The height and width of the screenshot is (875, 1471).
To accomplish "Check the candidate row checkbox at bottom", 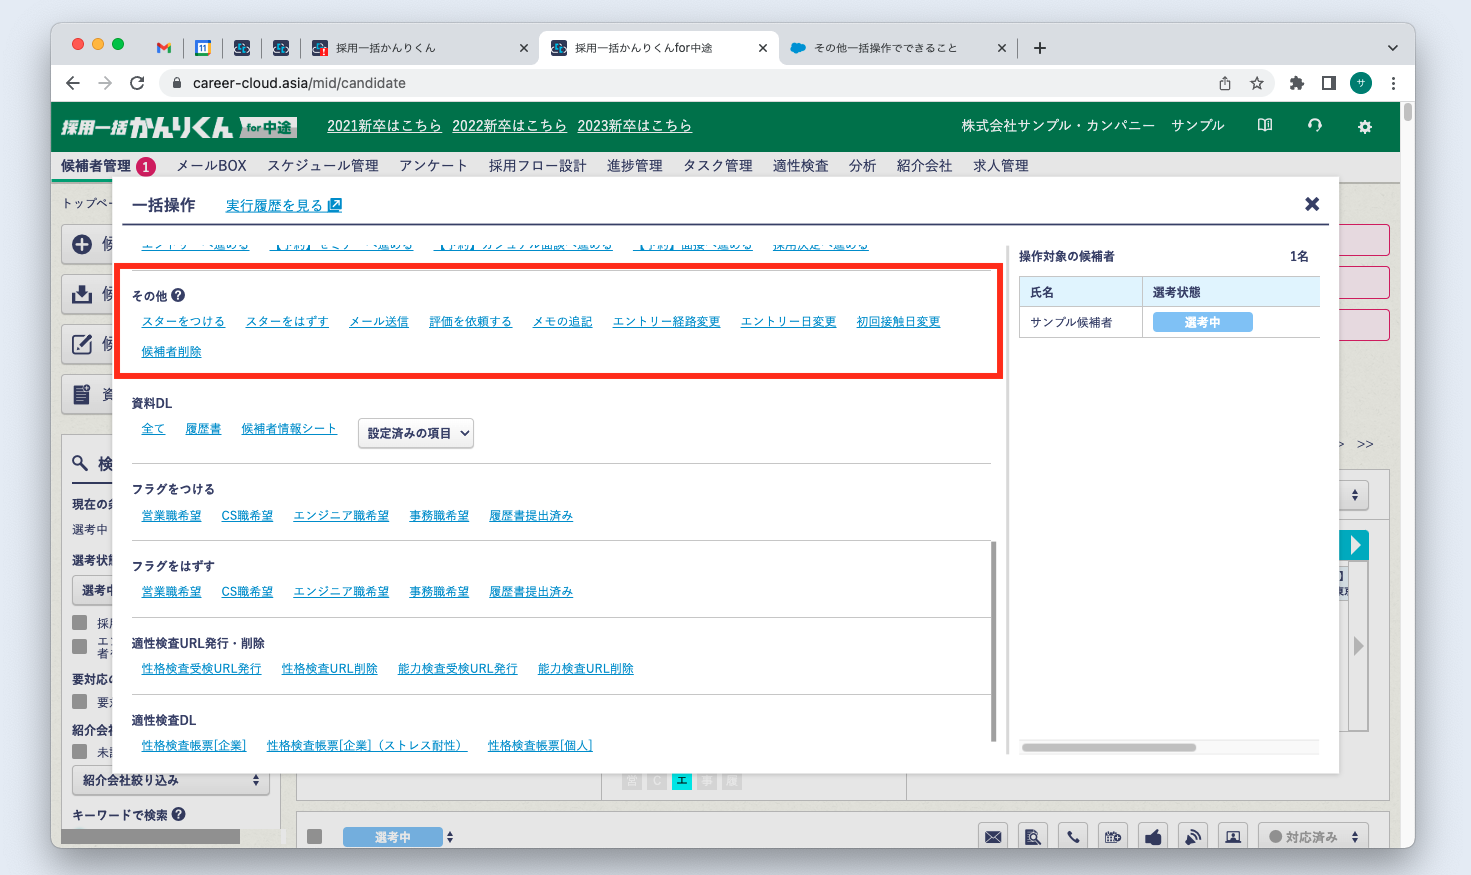I will click(x=315, y=837).
